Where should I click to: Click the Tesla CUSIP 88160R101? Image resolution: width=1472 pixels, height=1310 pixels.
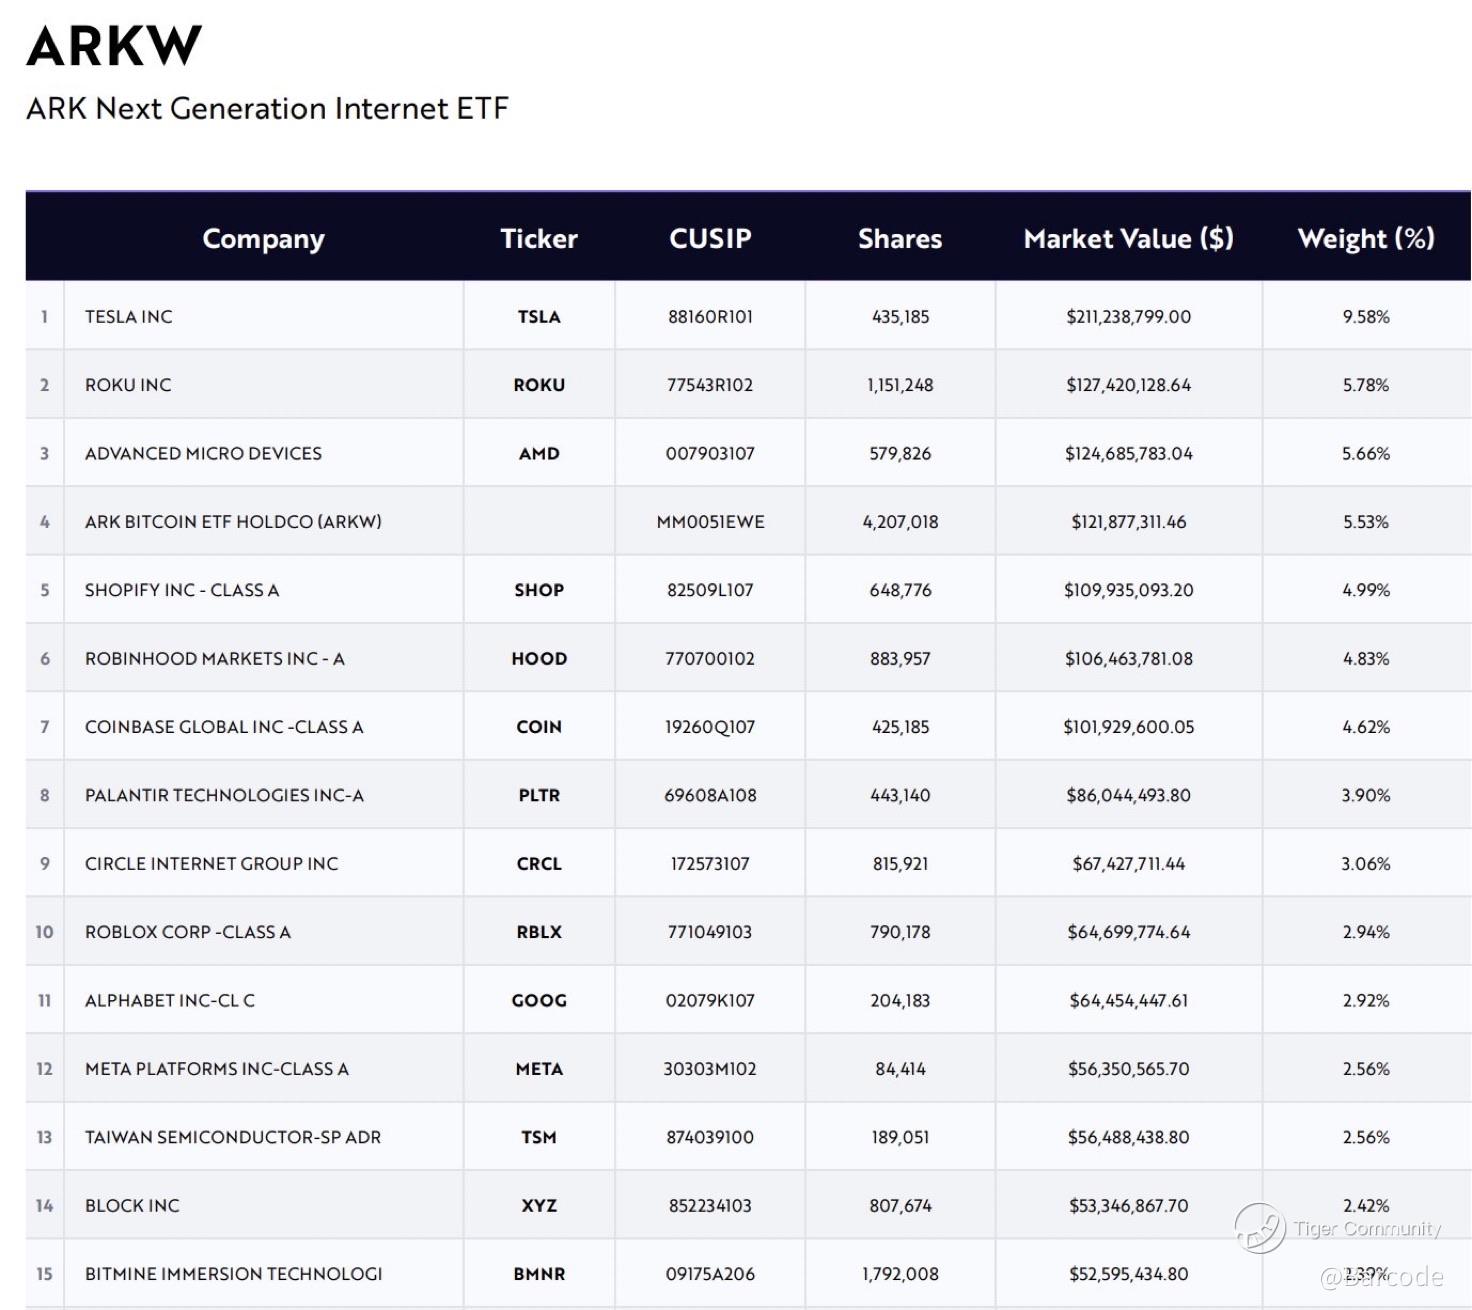(710, 317)
